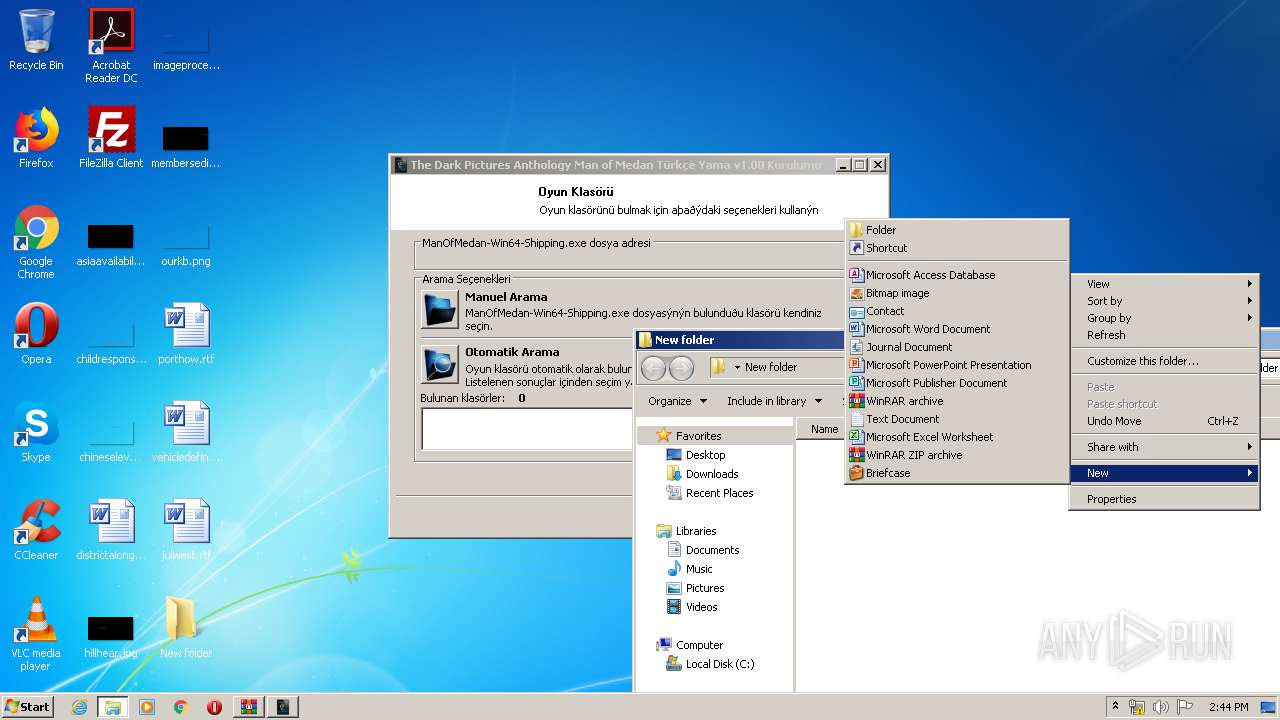Select Folder in the New submenu
Image resolution: width=1280 pixels, height=720 pixels.
pos(957,230)
